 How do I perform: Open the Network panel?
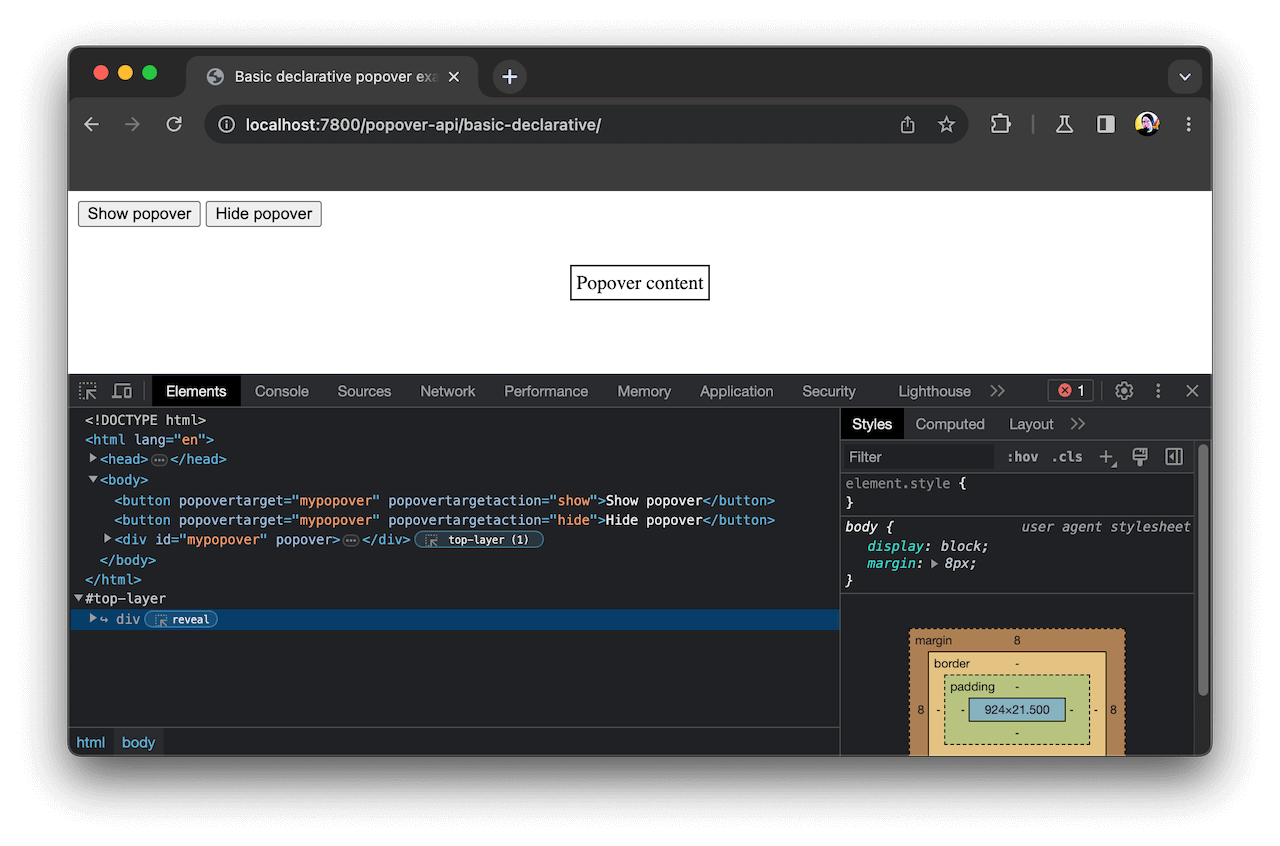tap(447, 391)
